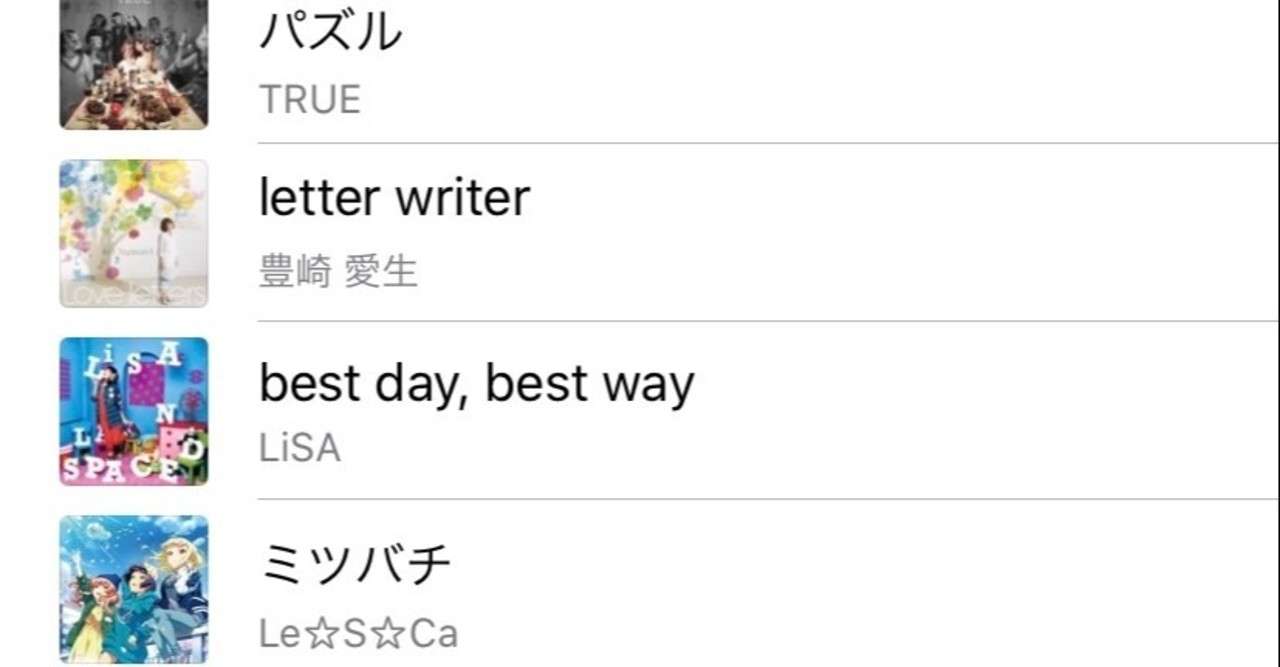Tap empty area beside best day, best way
Image resolution: width=1280 pixels, height=667 pixels.
click(950, 410)
